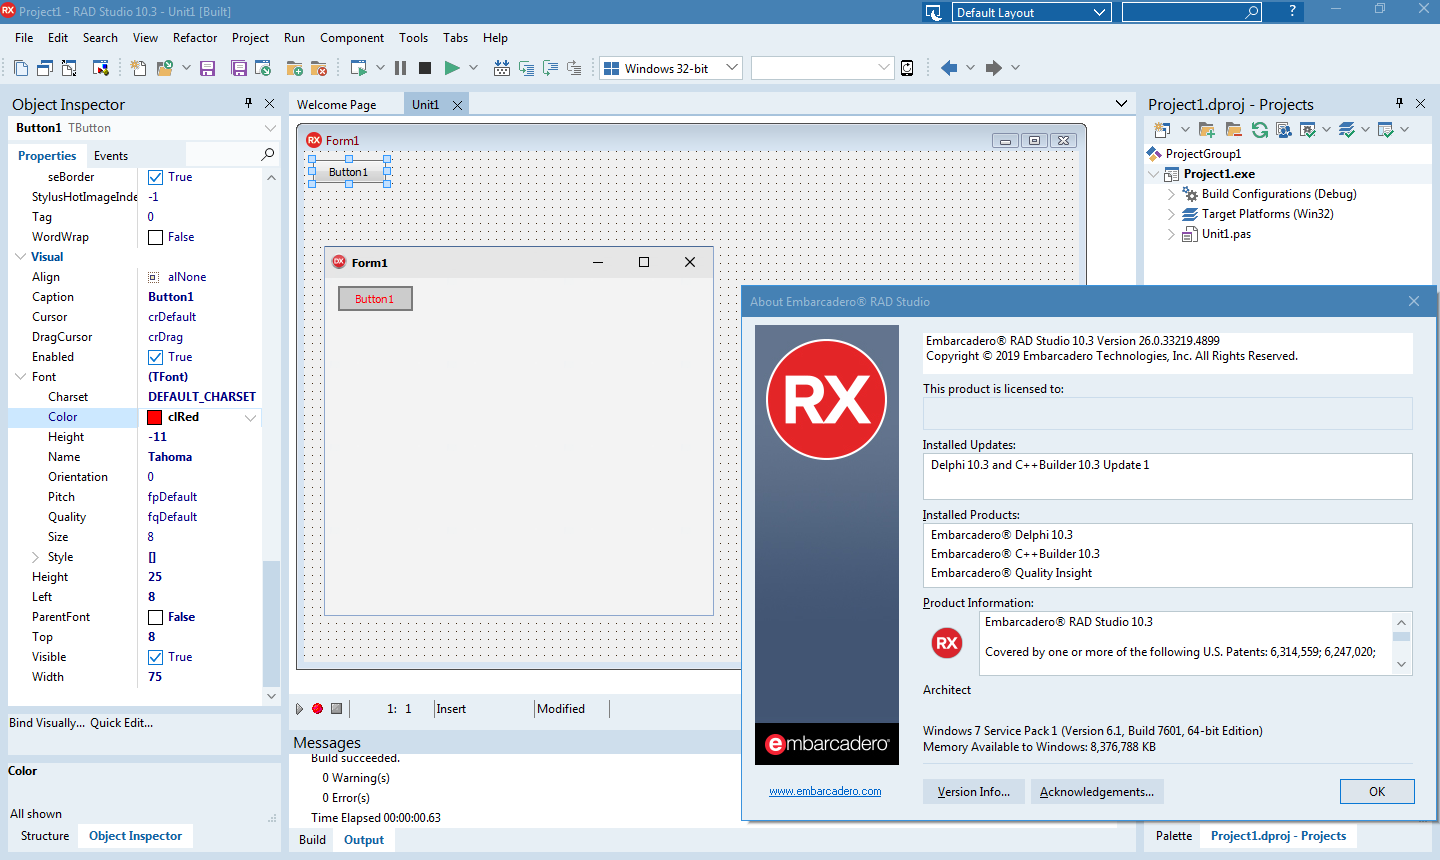
Task: Click green Refresh icon in Projects panel
Action: (x=1259, y=130)
